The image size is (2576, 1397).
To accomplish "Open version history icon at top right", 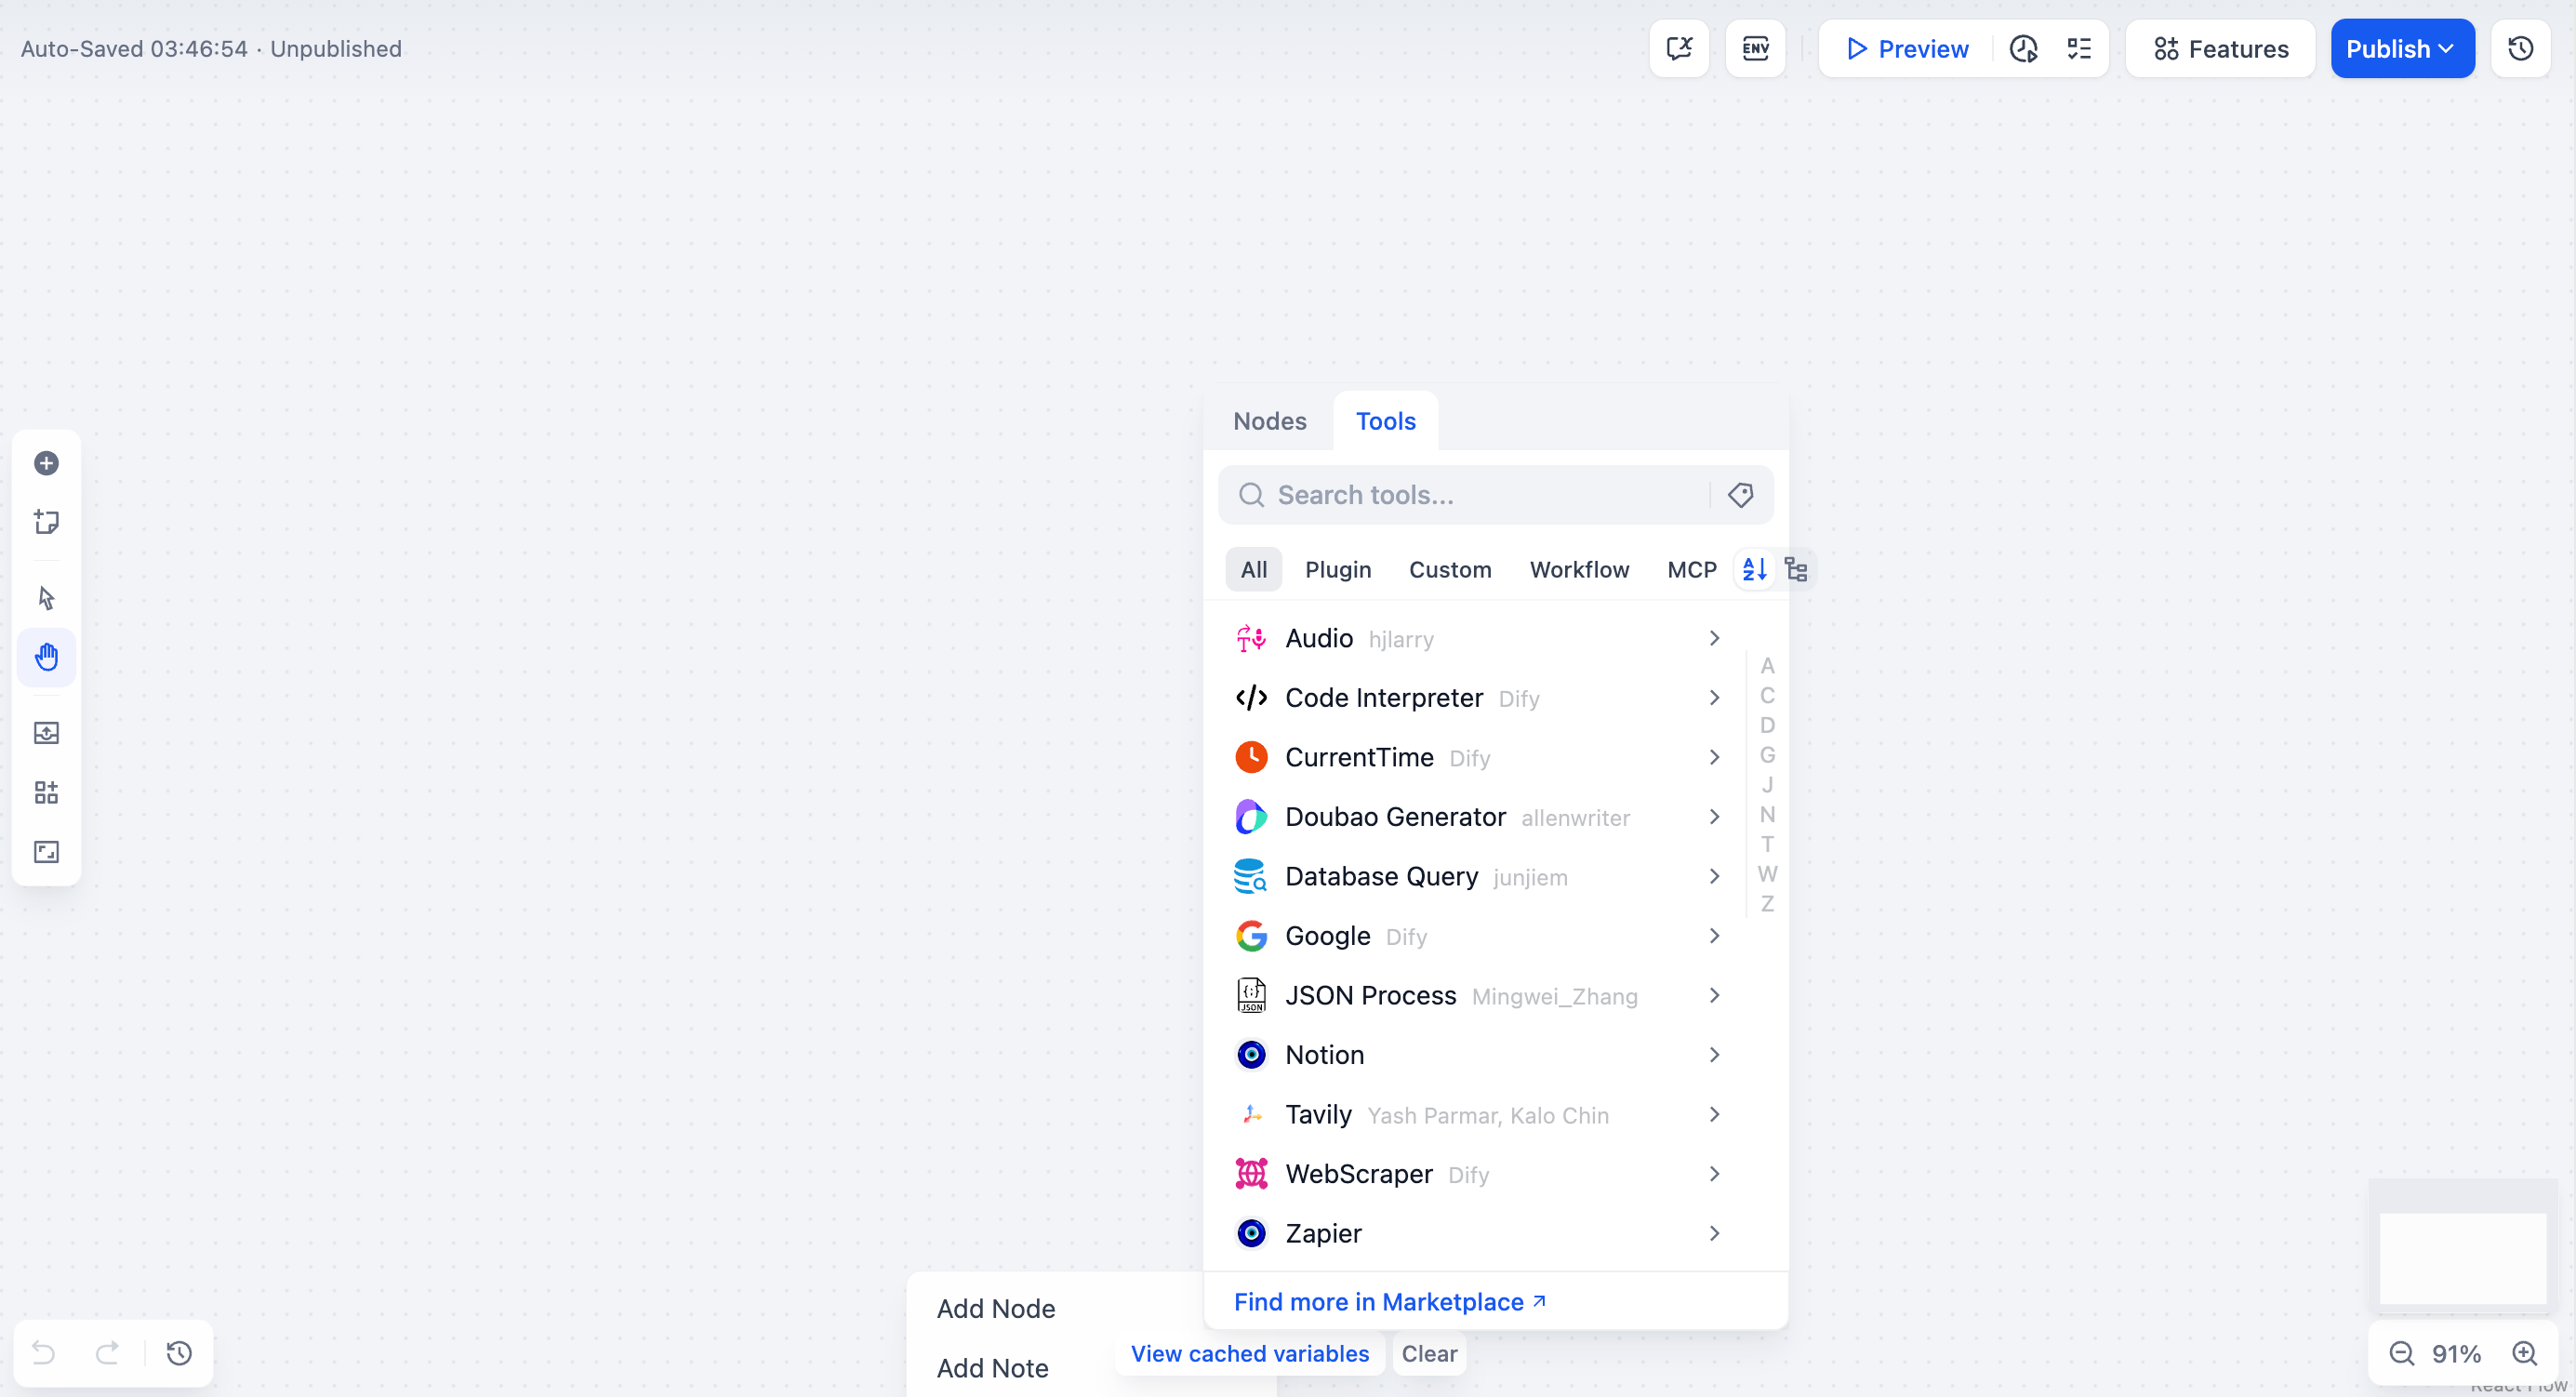I will click(2520, 48).
